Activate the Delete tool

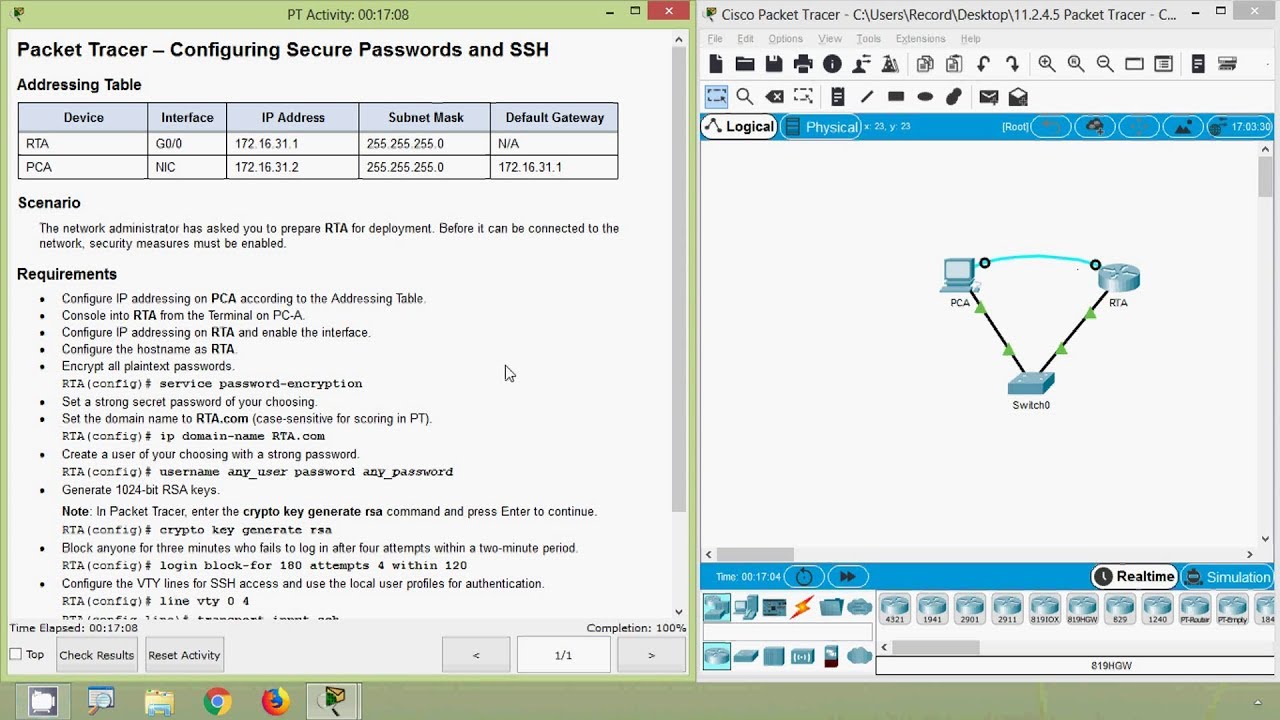pos(774,96)
